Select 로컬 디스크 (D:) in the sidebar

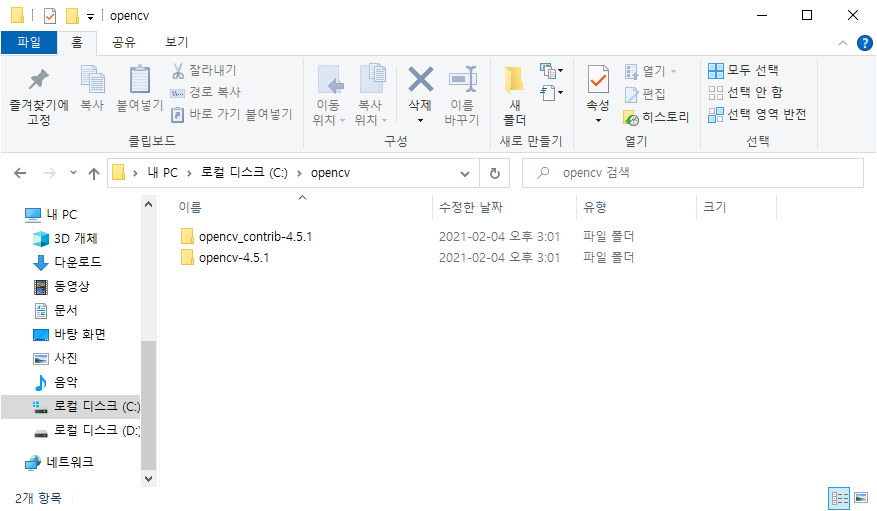point(86,430)
